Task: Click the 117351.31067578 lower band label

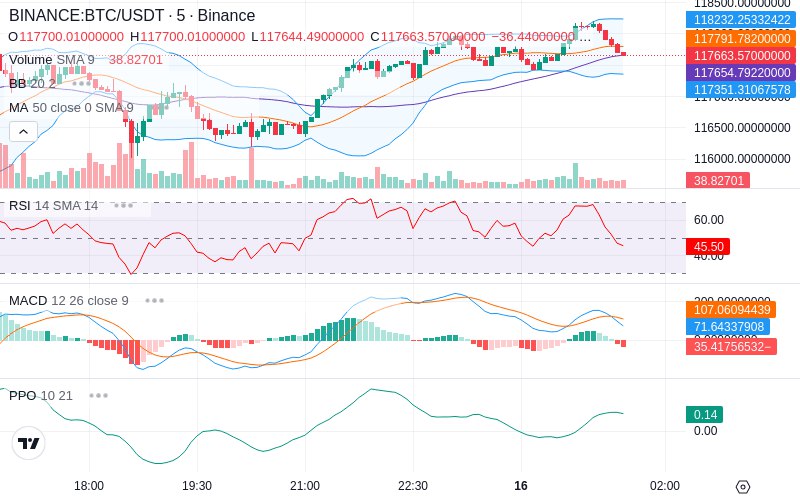Action: coord(742,89)
